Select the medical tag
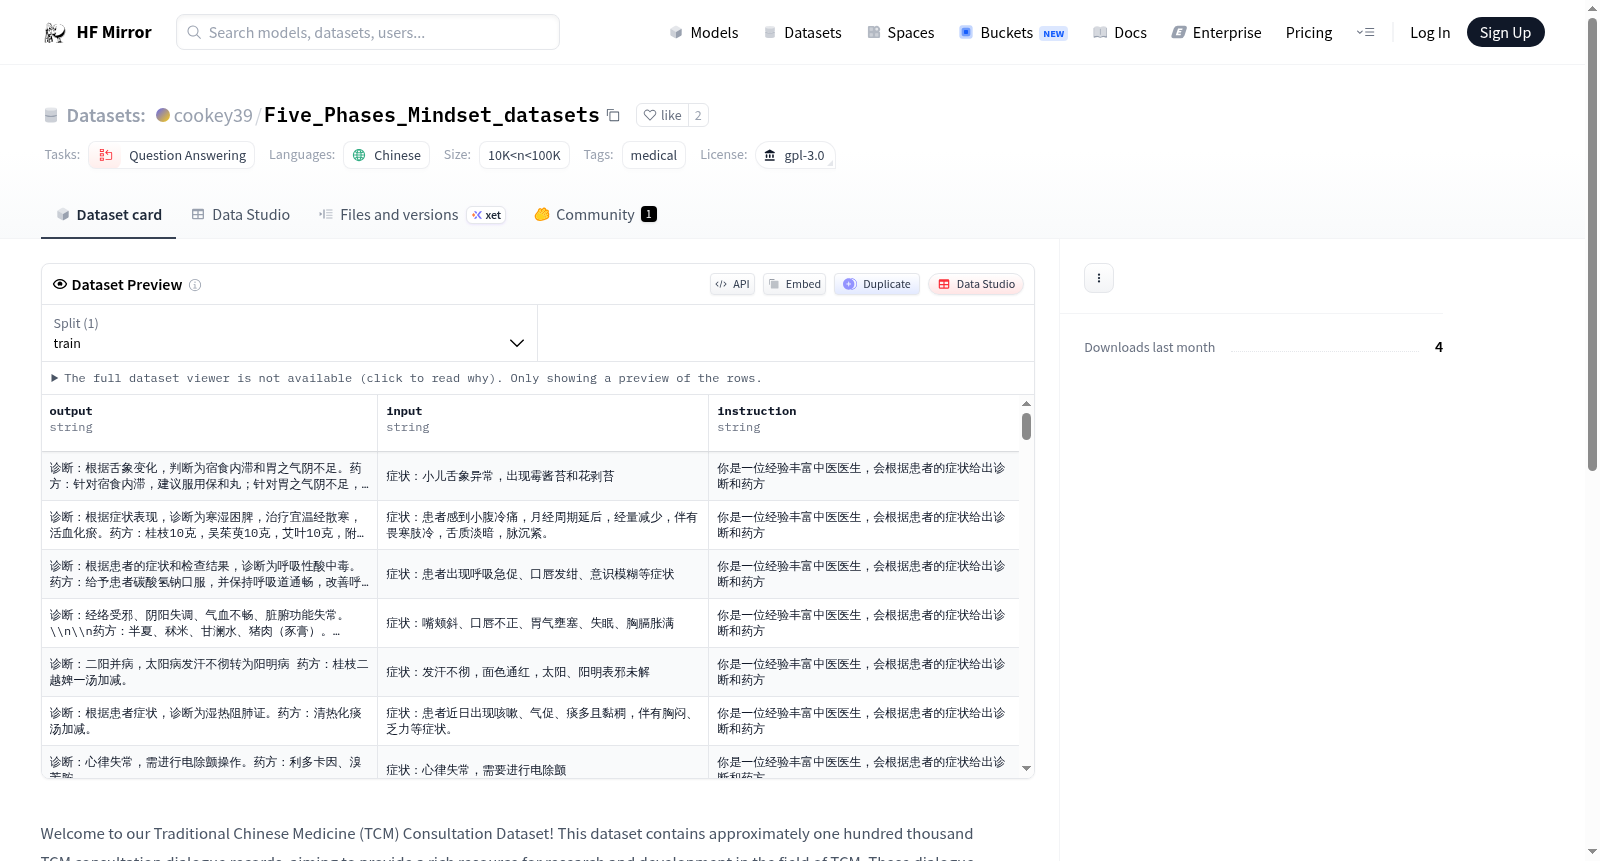Viewport: 1600px width, 861px height. 654,155
